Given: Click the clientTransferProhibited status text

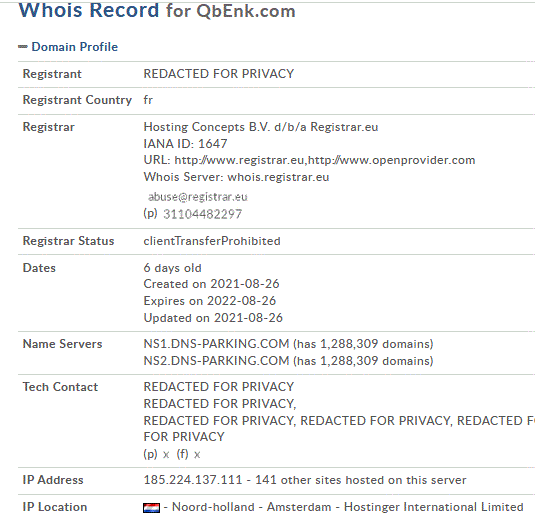Looking at the screenshot, I should click(x=212, y=241).
